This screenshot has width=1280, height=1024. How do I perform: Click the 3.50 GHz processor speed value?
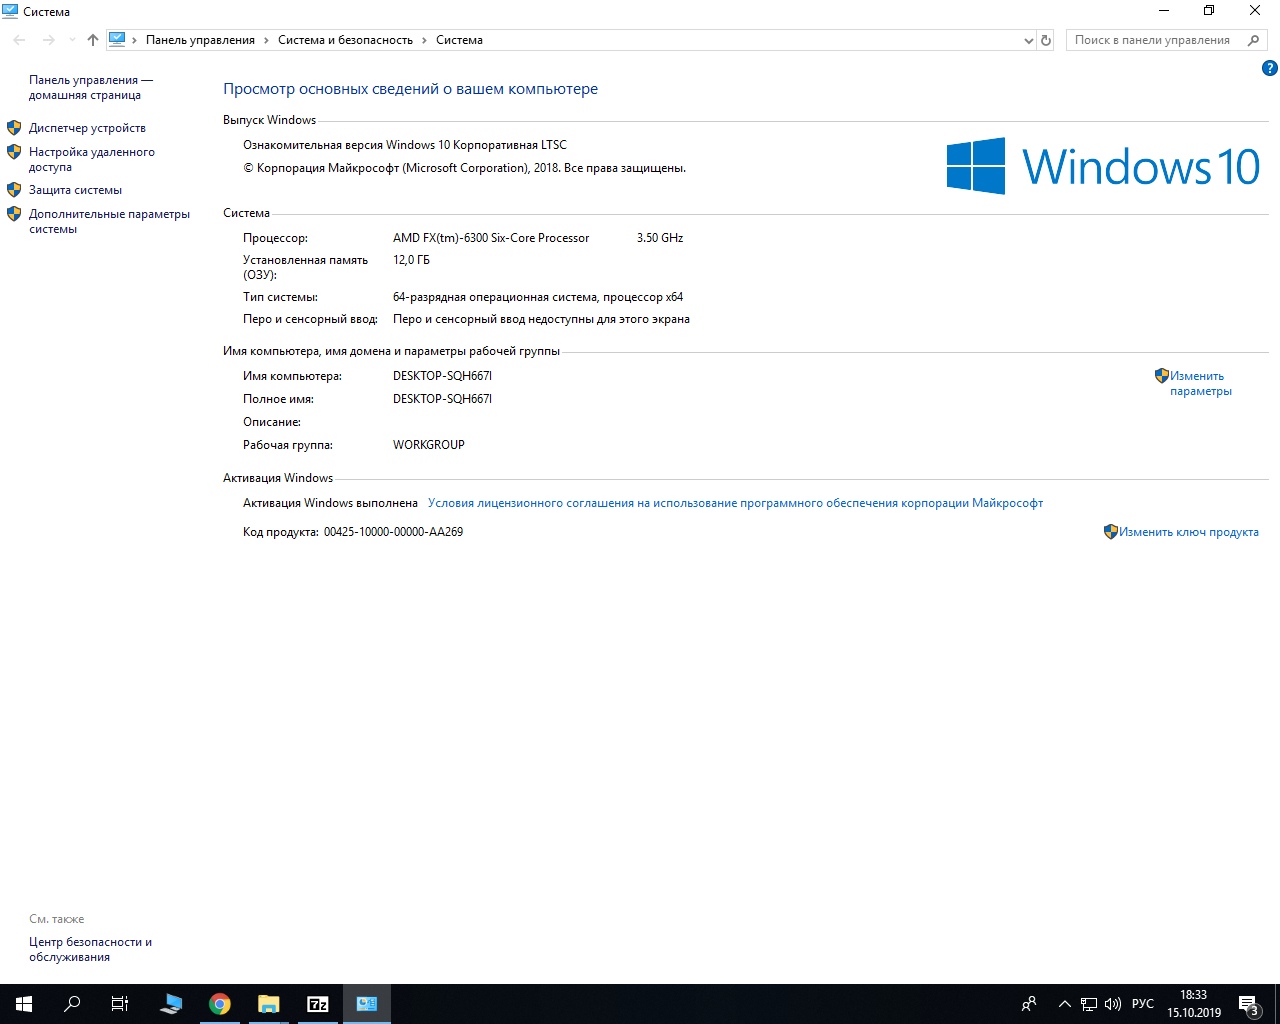pos(660,238)
